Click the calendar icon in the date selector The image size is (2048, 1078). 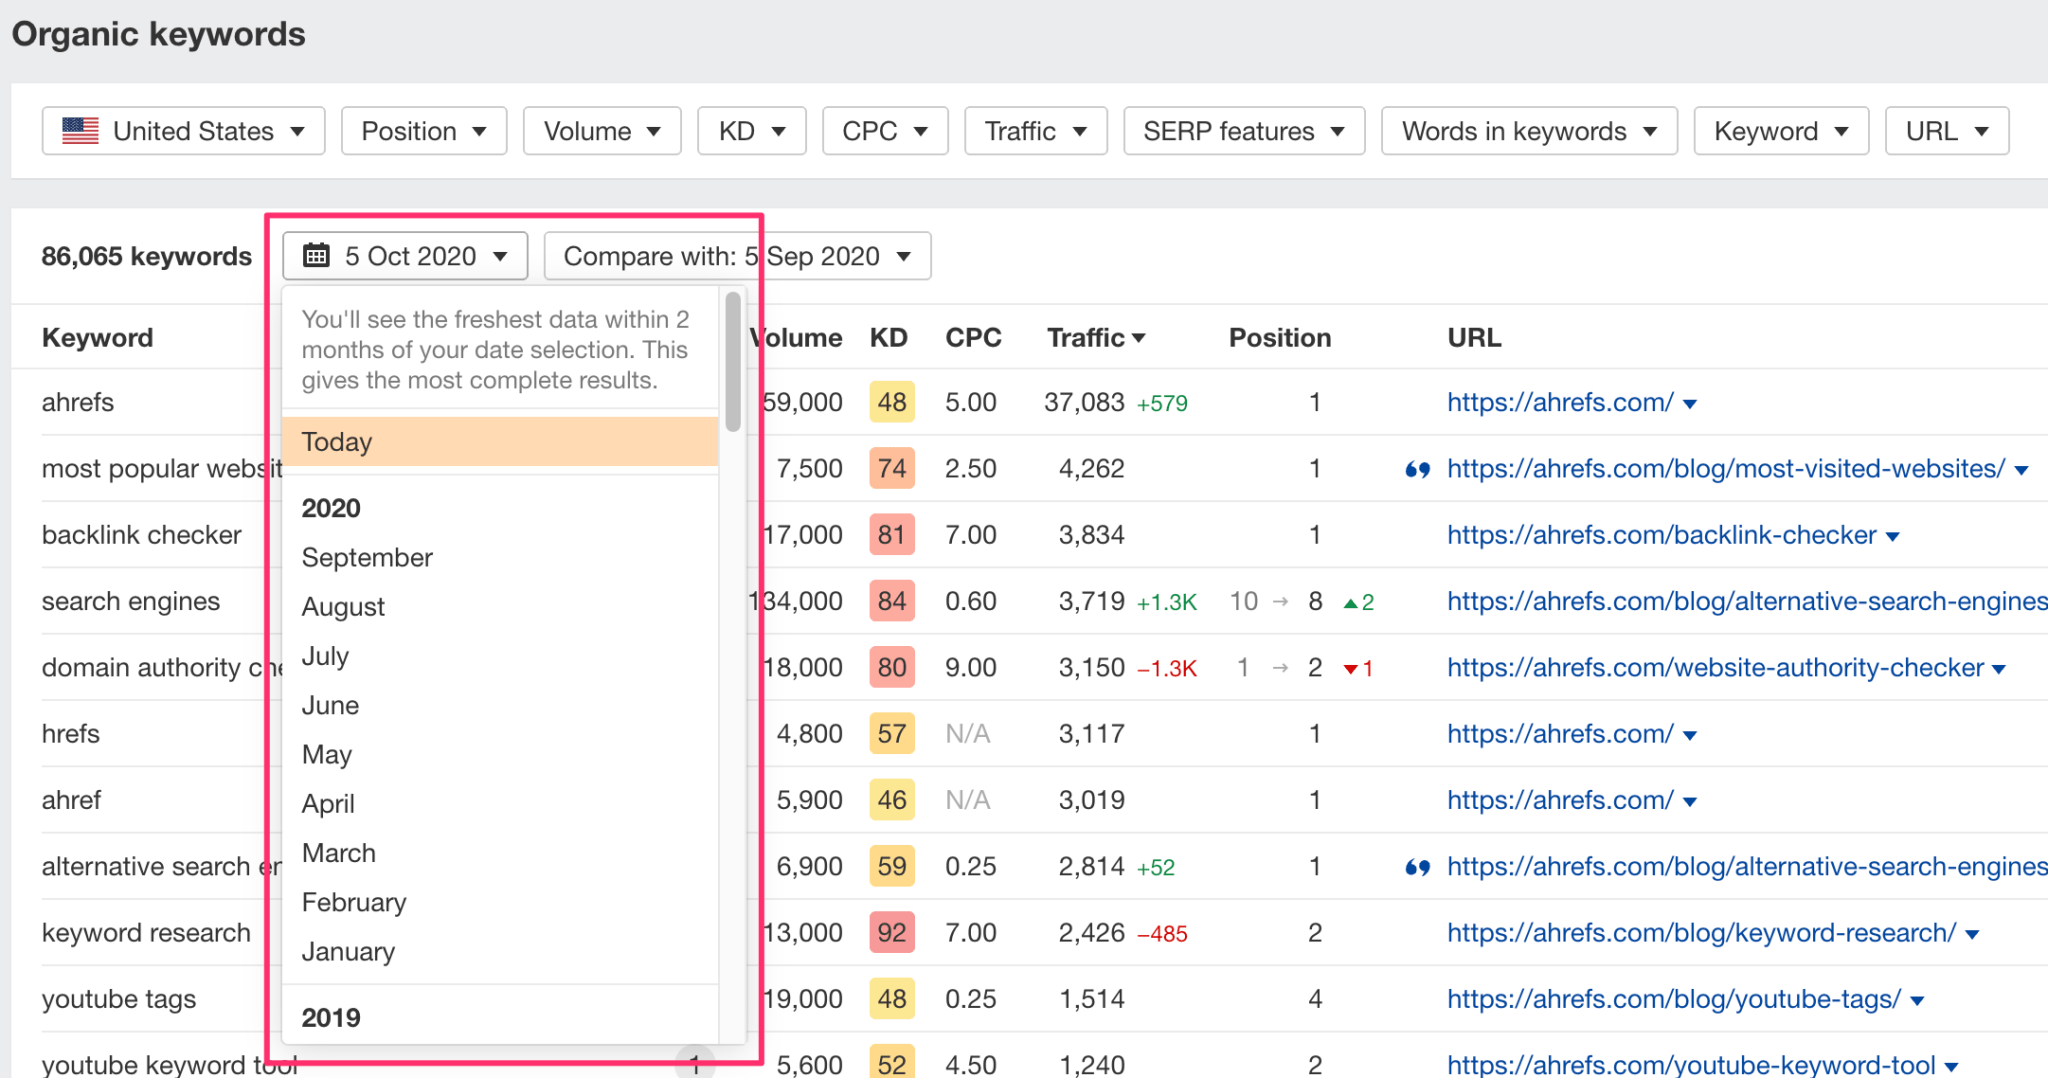[x=317, y=256]
